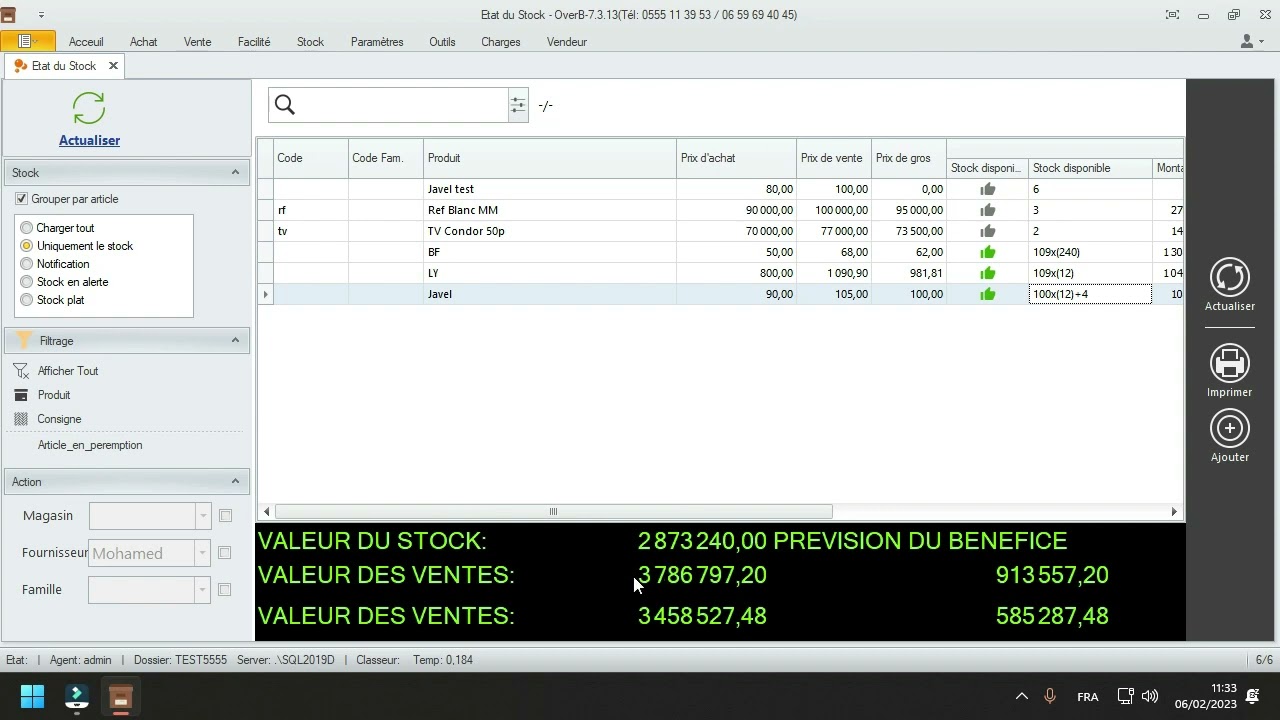Click the funnel icon beside Filtrage
The height and width of the screenshot is (720, 1280).
tap(24, 340)
